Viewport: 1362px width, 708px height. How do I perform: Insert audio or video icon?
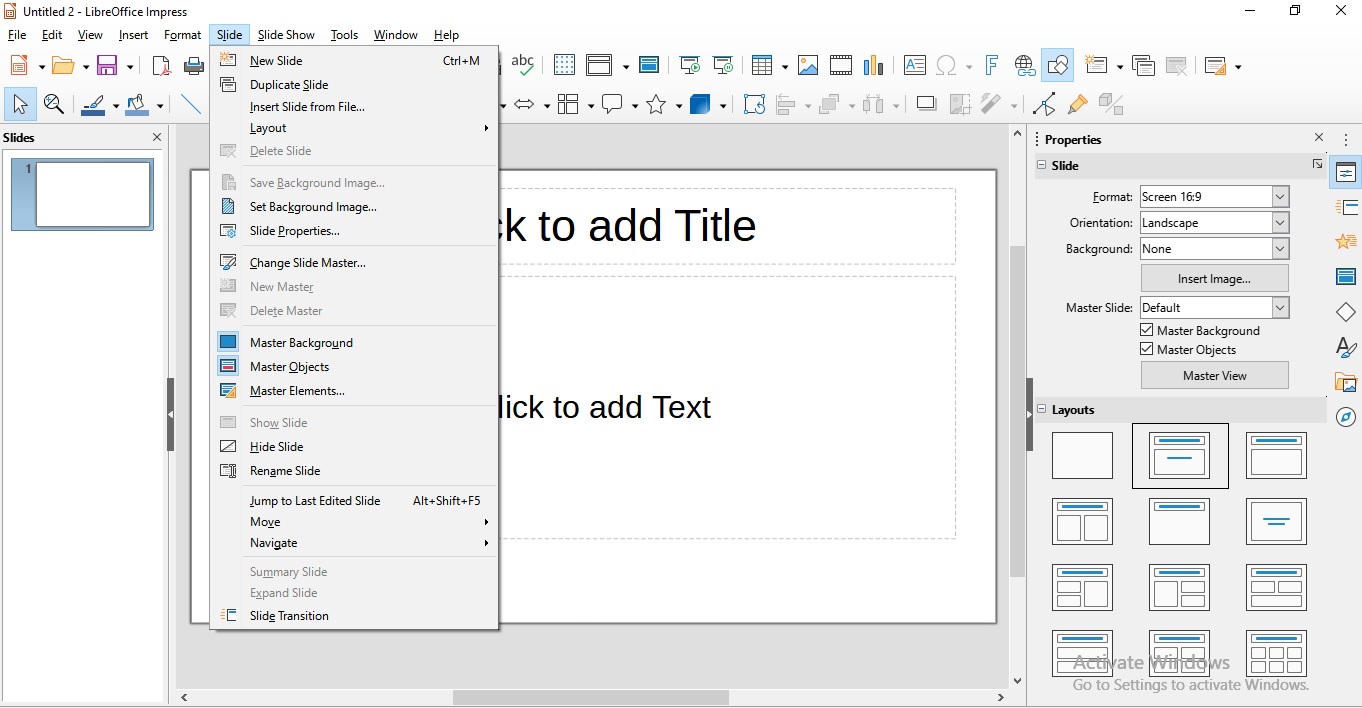tap(841, 65)
